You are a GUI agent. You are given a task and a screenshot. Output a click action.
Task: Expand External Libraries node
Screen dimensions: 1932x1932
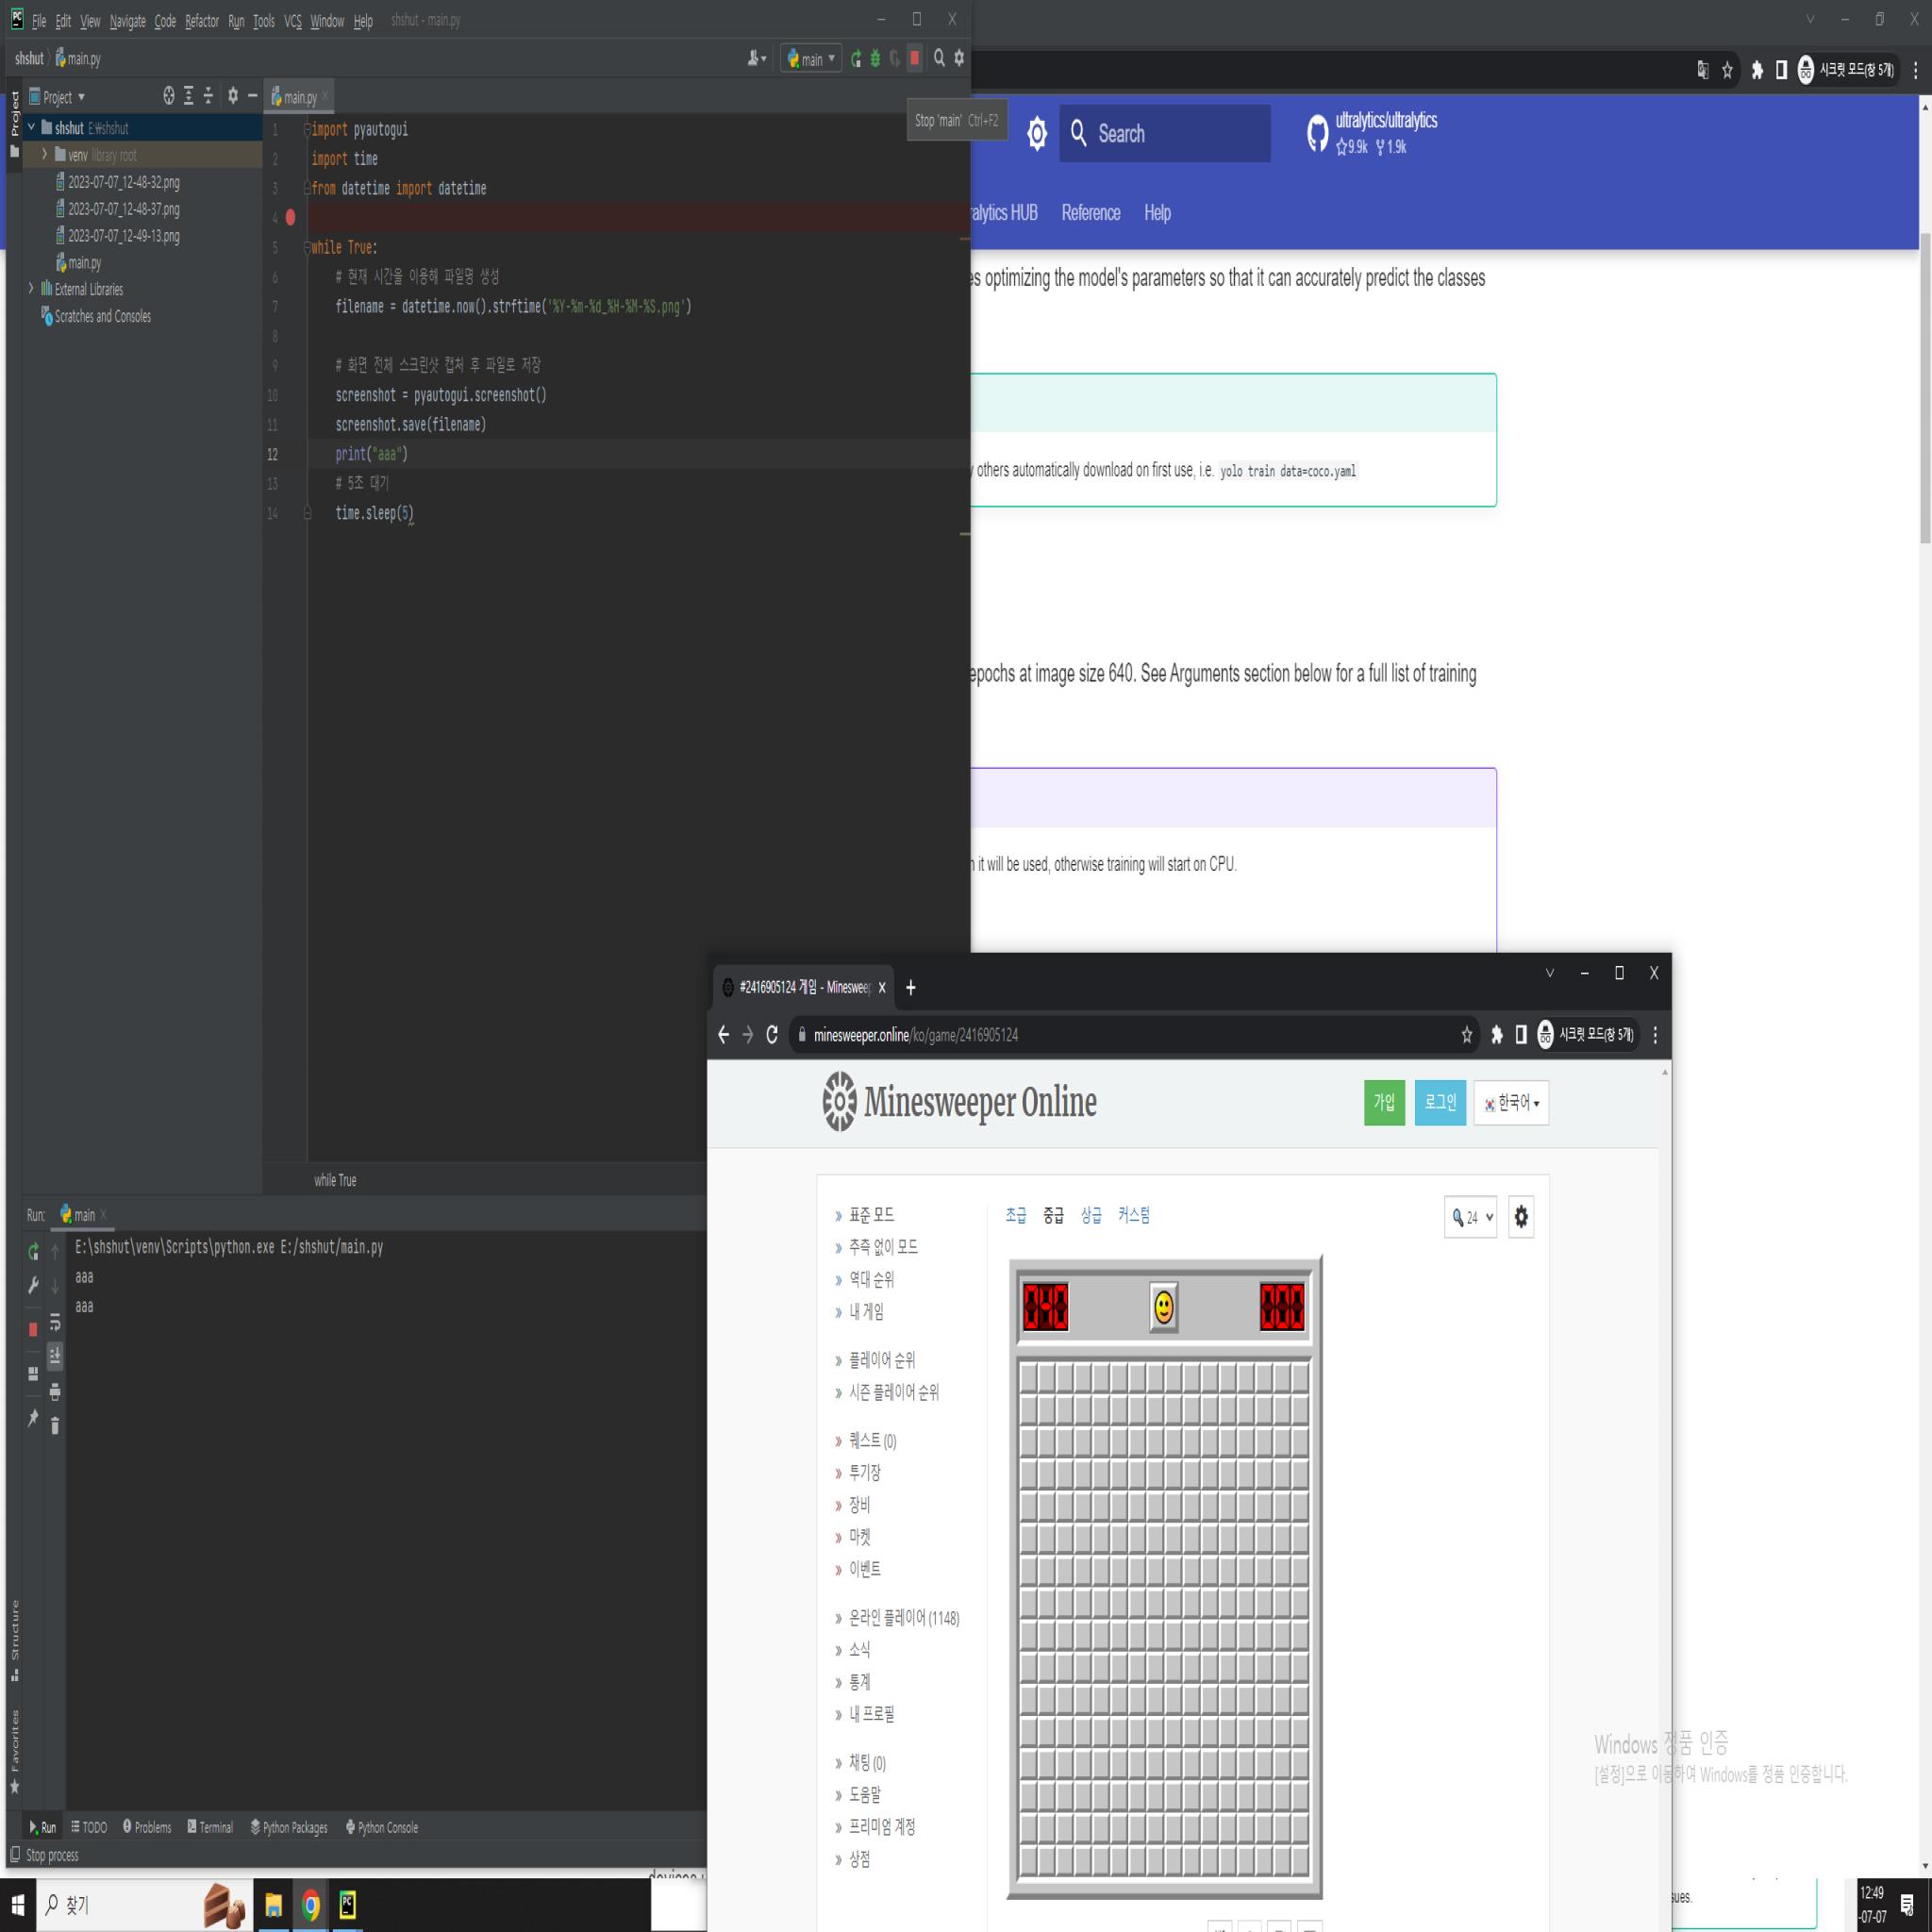tap(31, 288)
